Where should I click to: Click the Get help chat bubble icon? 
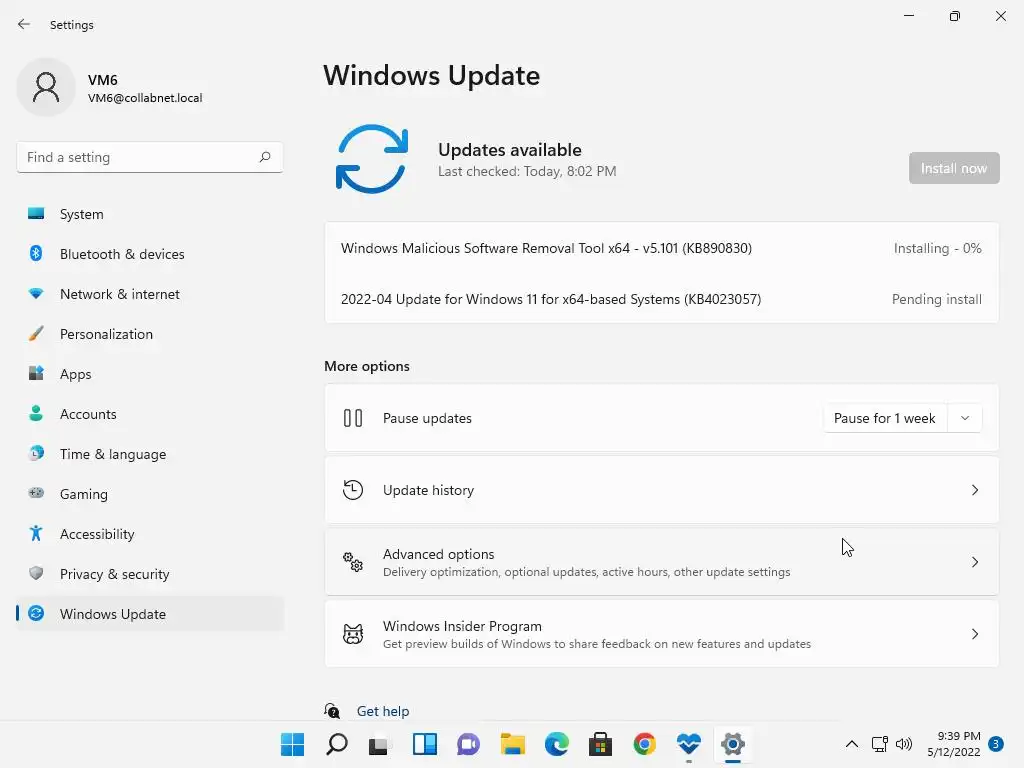(x=332, y=711)
